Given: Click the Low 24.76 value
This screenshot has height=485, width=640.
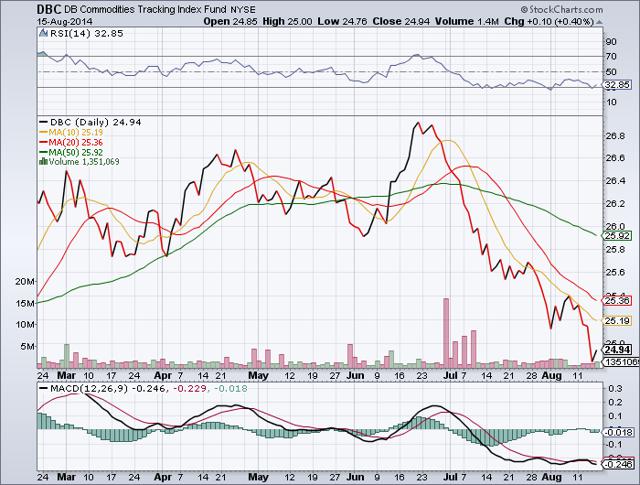Looking at the screenshot, I should click(342, 22).
